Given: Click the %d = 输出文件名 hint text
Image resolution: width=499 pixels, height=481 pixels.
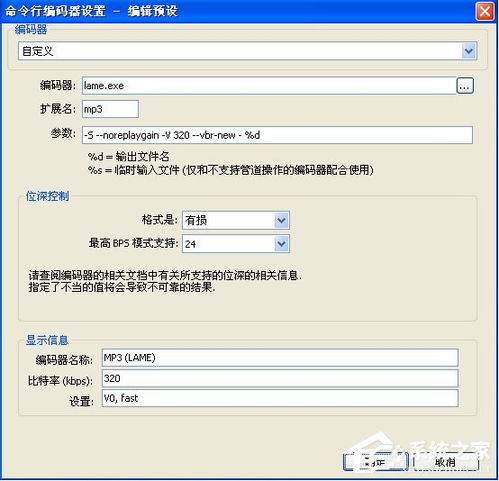Looking at the screenshot, I should (x=129, y=156).
